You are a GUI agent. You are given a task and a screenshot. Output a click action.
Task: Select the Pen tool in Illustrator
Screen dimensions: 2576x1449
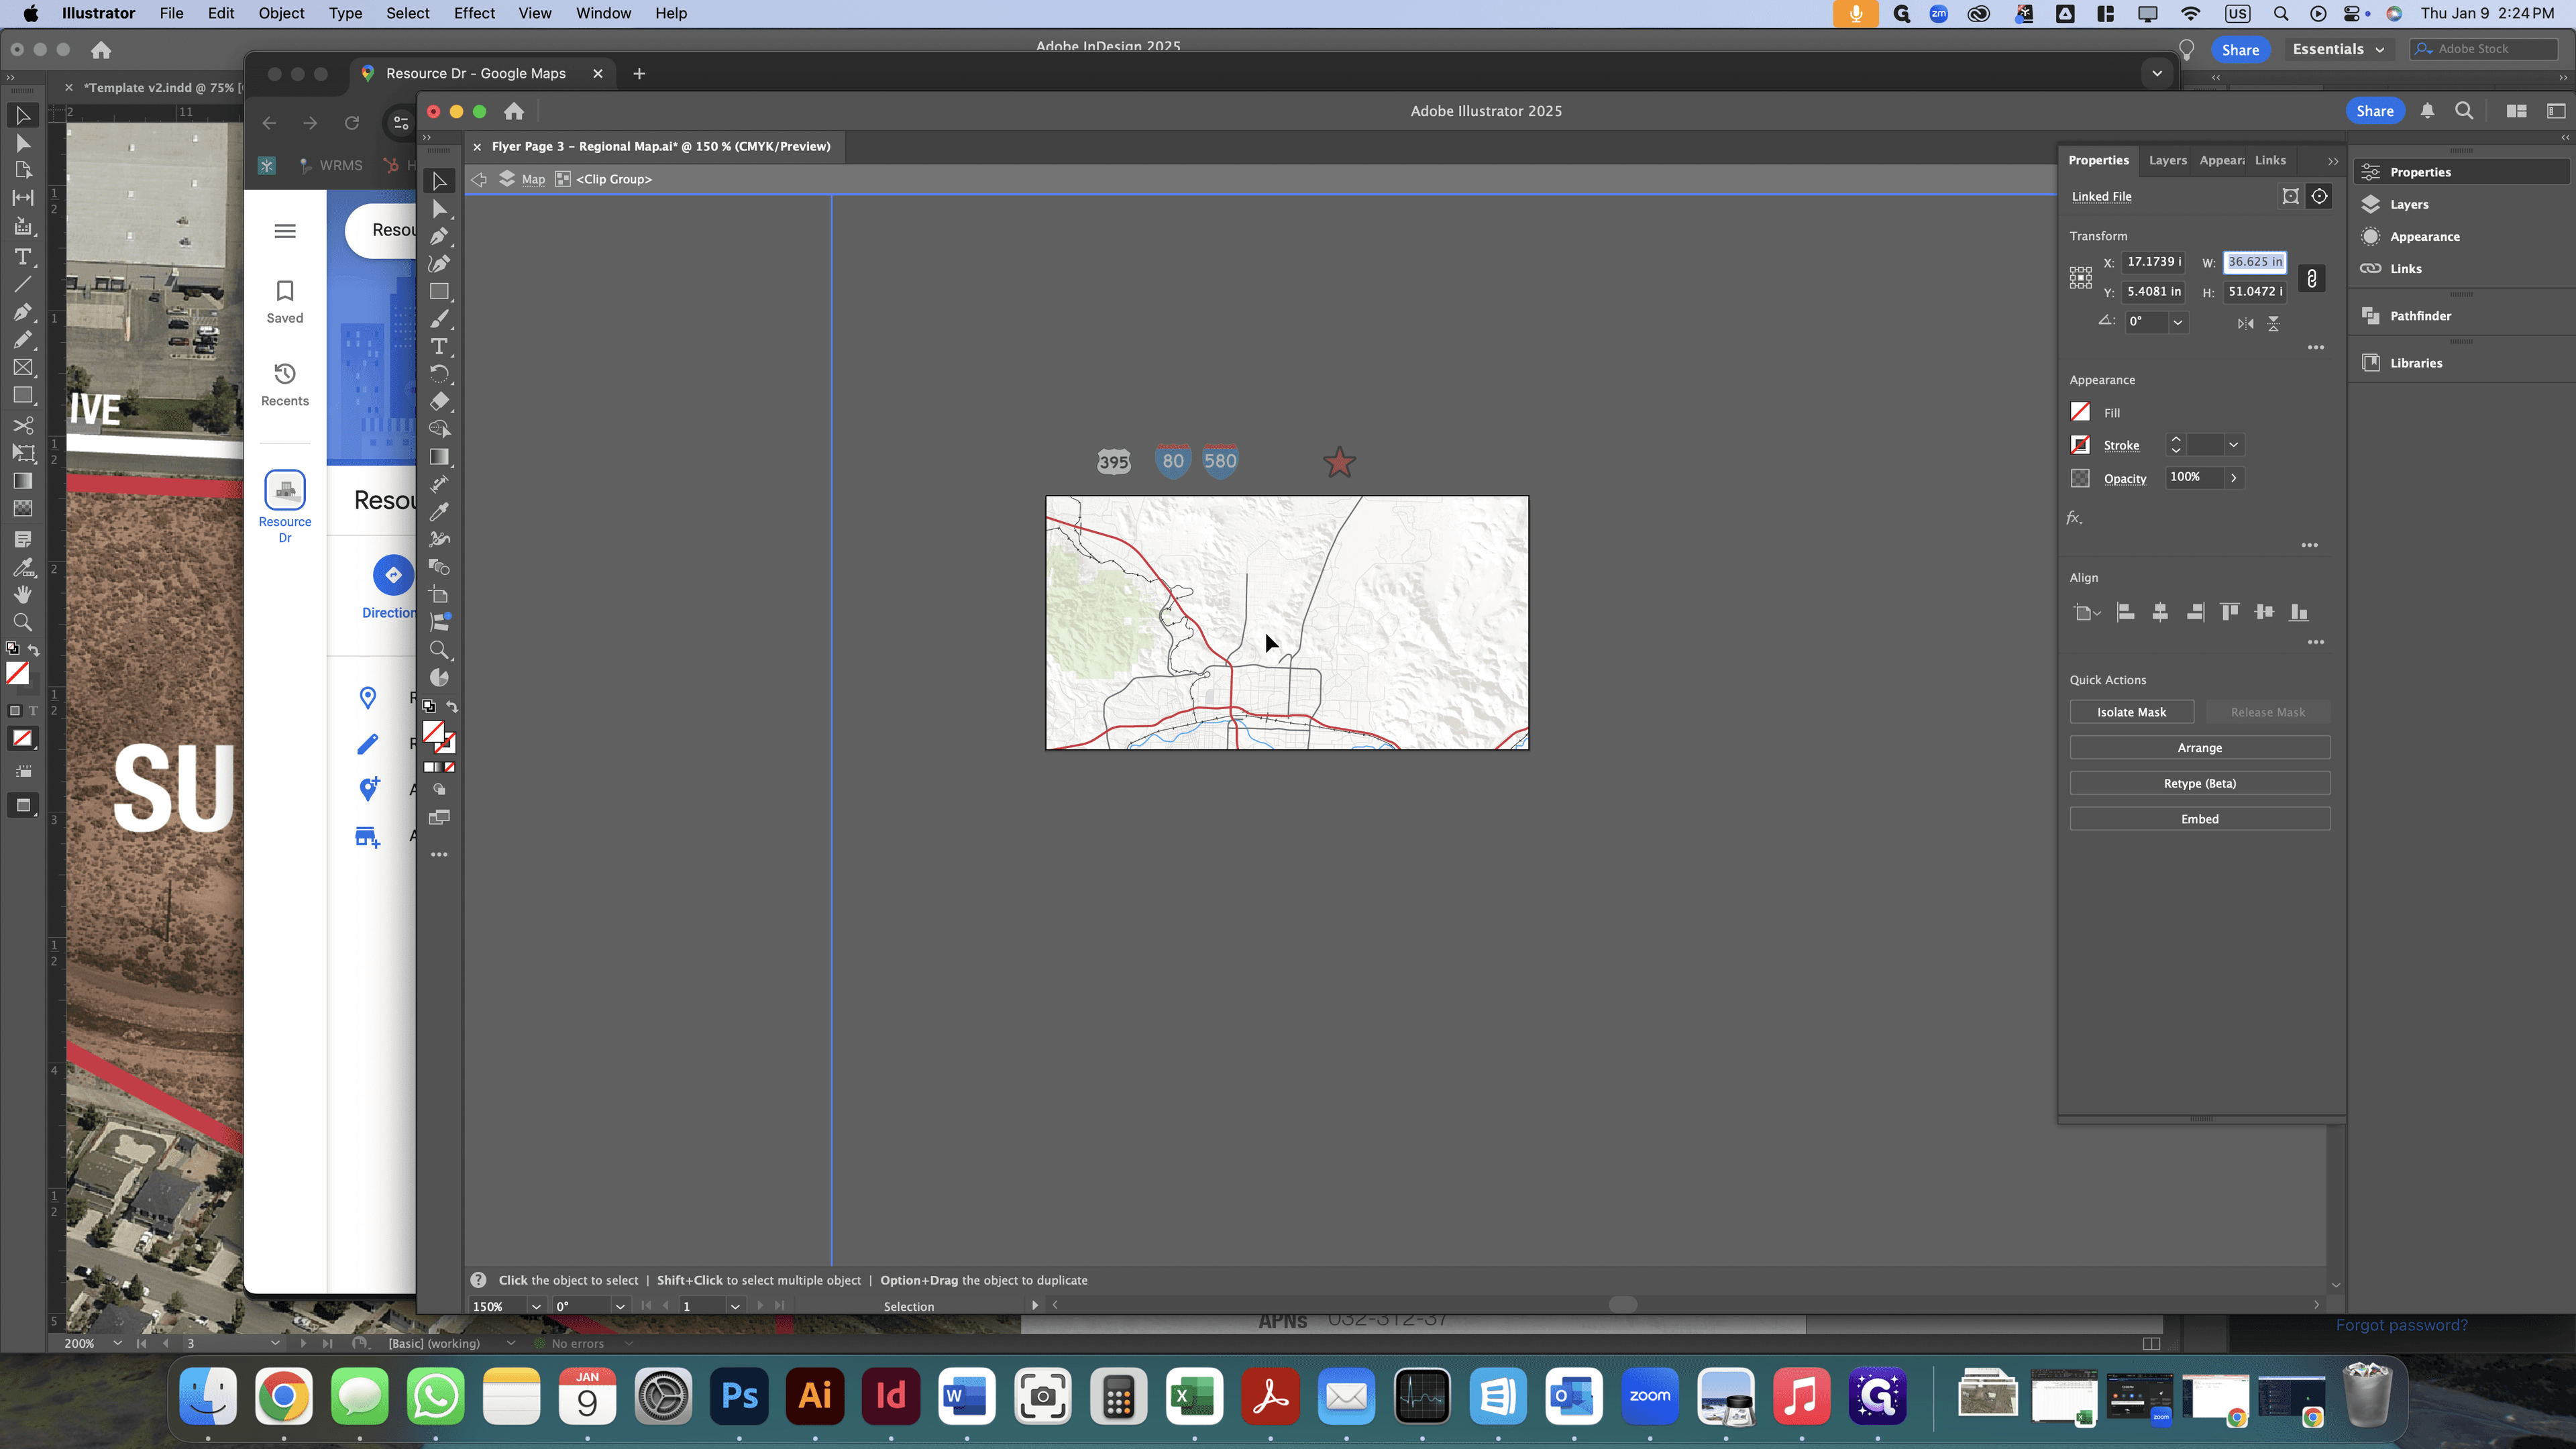[x=439, y=236]
